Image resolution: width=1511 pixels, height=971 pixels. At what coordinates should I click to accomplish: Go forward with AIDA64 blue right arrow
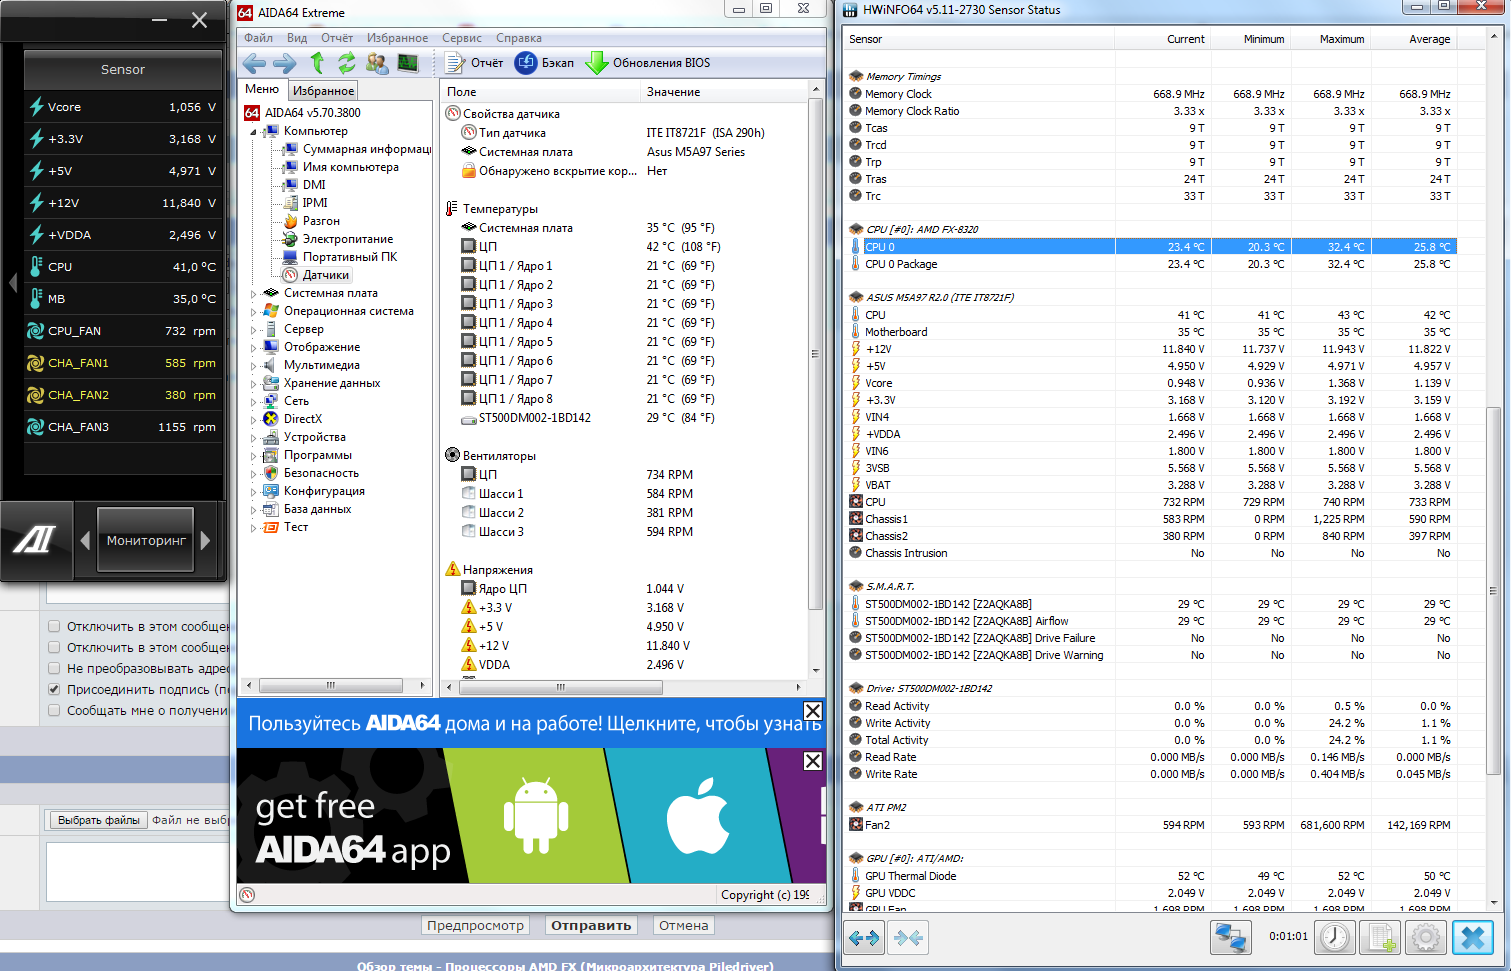tap(285, 63)
